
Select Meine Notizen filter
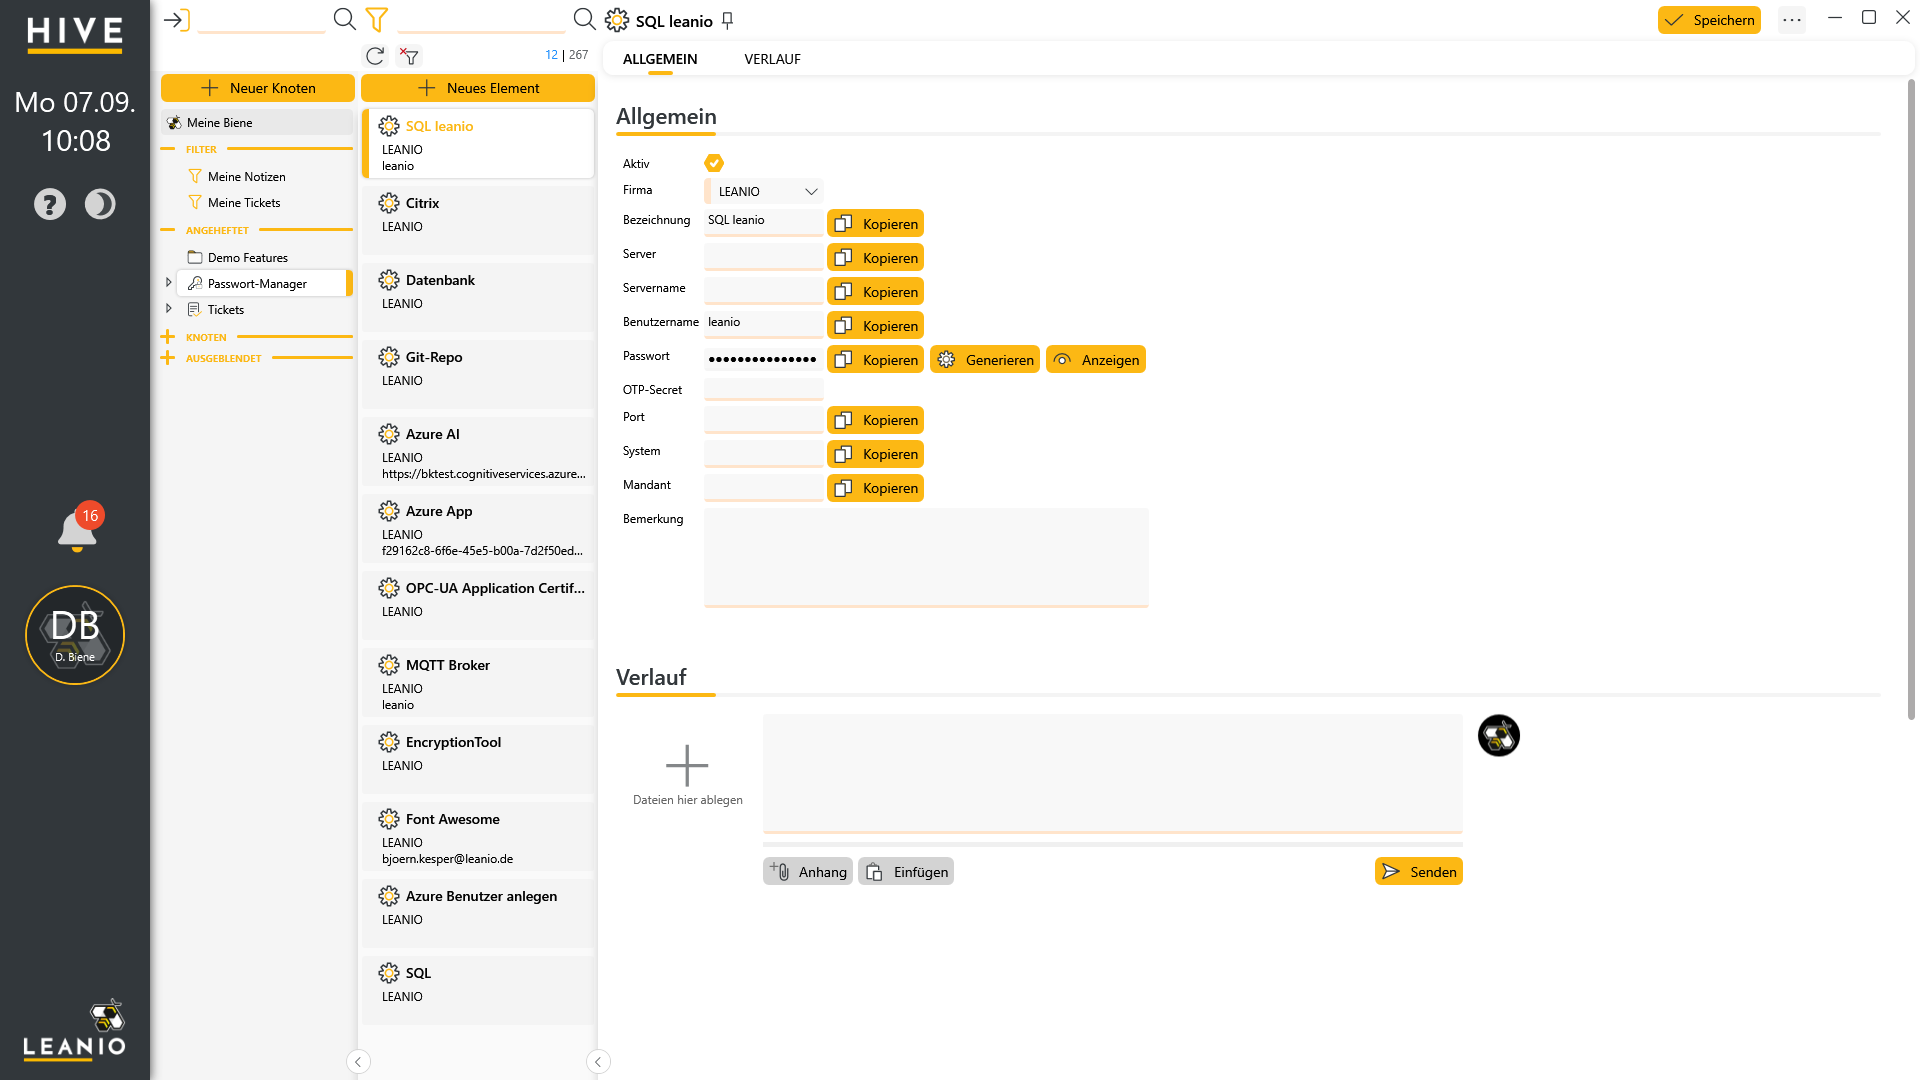(x=246, y=176)
